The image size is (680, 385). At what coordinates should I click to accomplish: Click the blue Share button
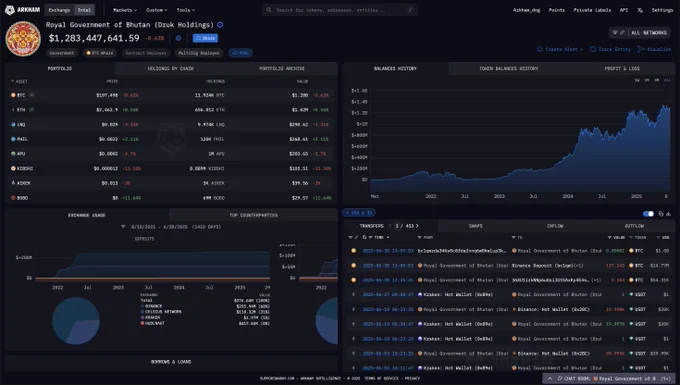coord(205,38)
